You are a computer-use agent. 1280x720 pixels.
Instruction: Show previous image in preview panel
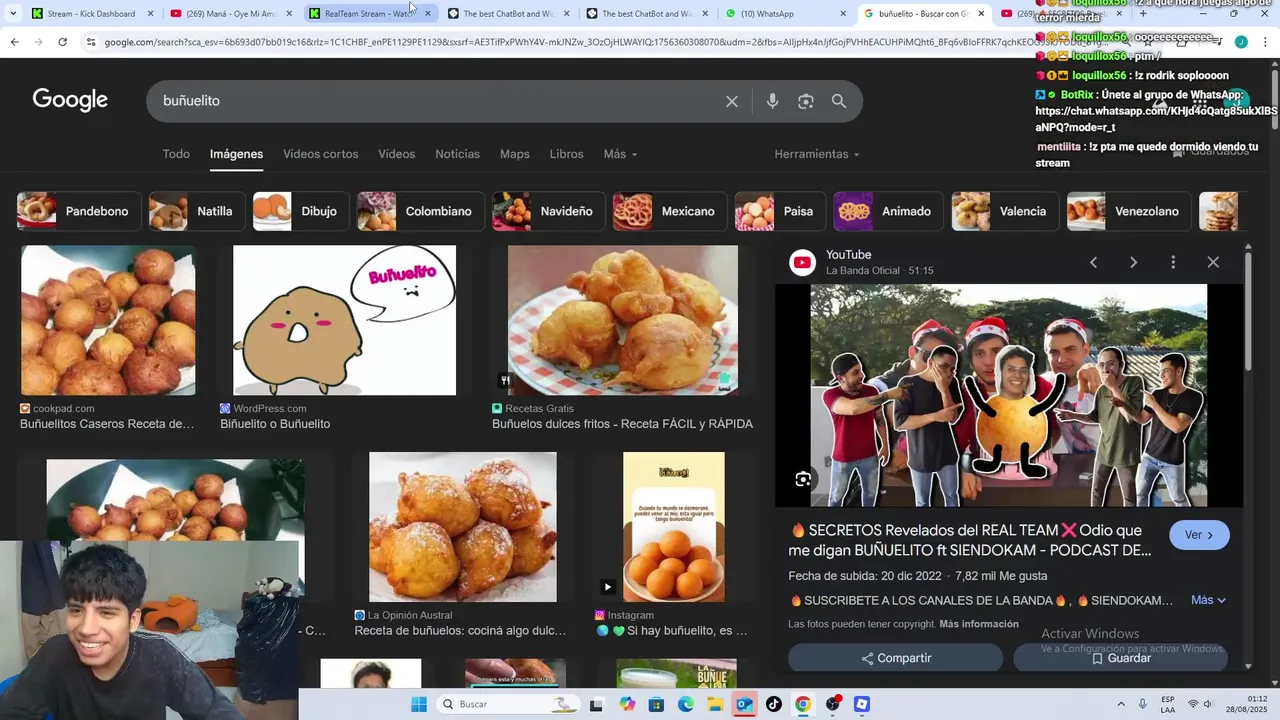(x=1093, y=262)
